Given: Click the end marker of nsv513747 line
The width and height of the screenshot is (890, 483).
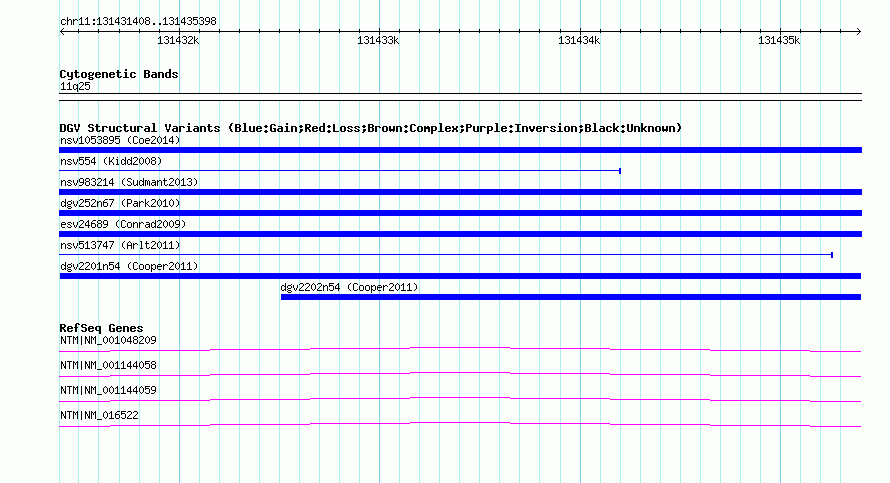Looking at the screenshot, I should (x=832, y=255).
